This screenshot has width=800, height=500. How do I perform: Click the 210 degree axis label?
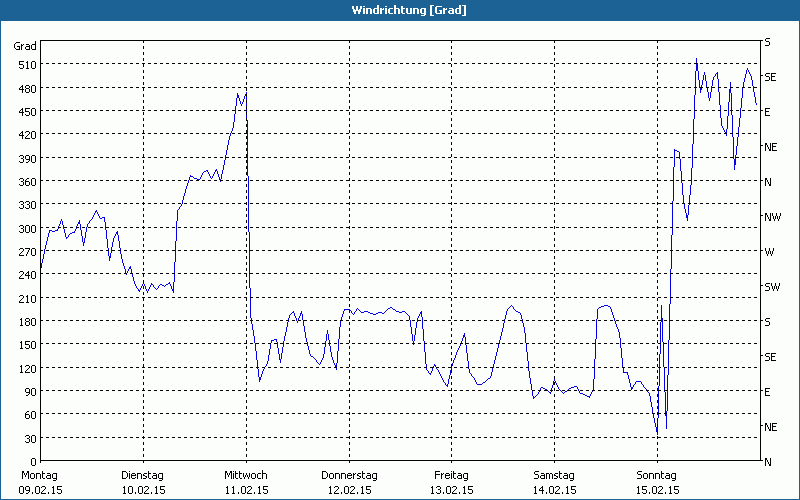point(28,299)
